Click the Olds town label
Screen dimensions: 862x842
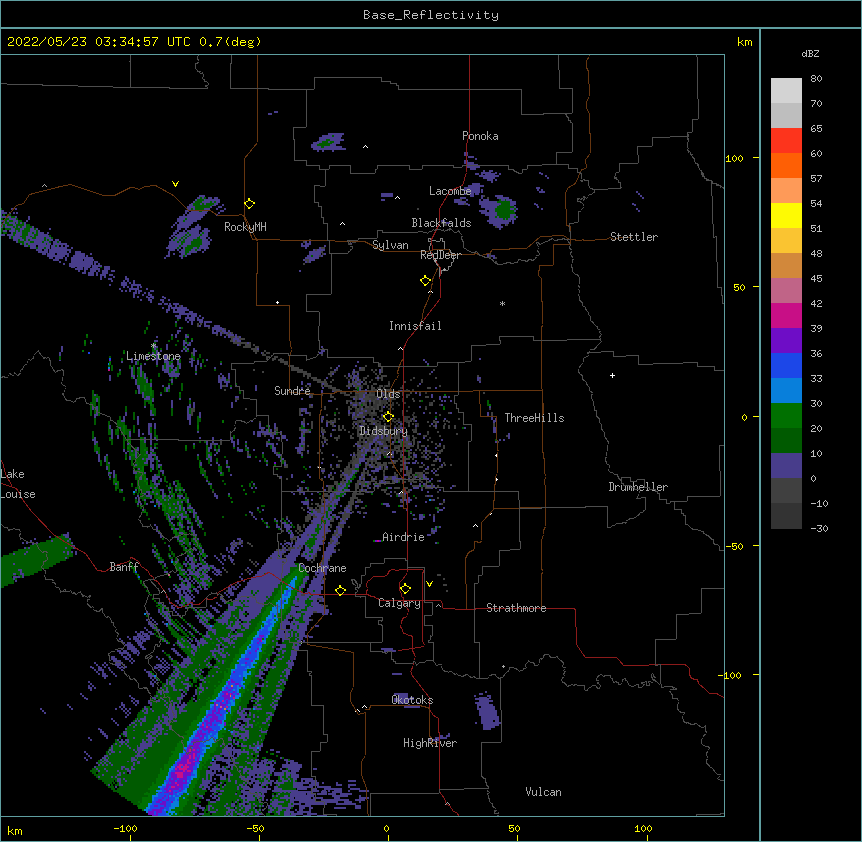[x=388, y=394]
